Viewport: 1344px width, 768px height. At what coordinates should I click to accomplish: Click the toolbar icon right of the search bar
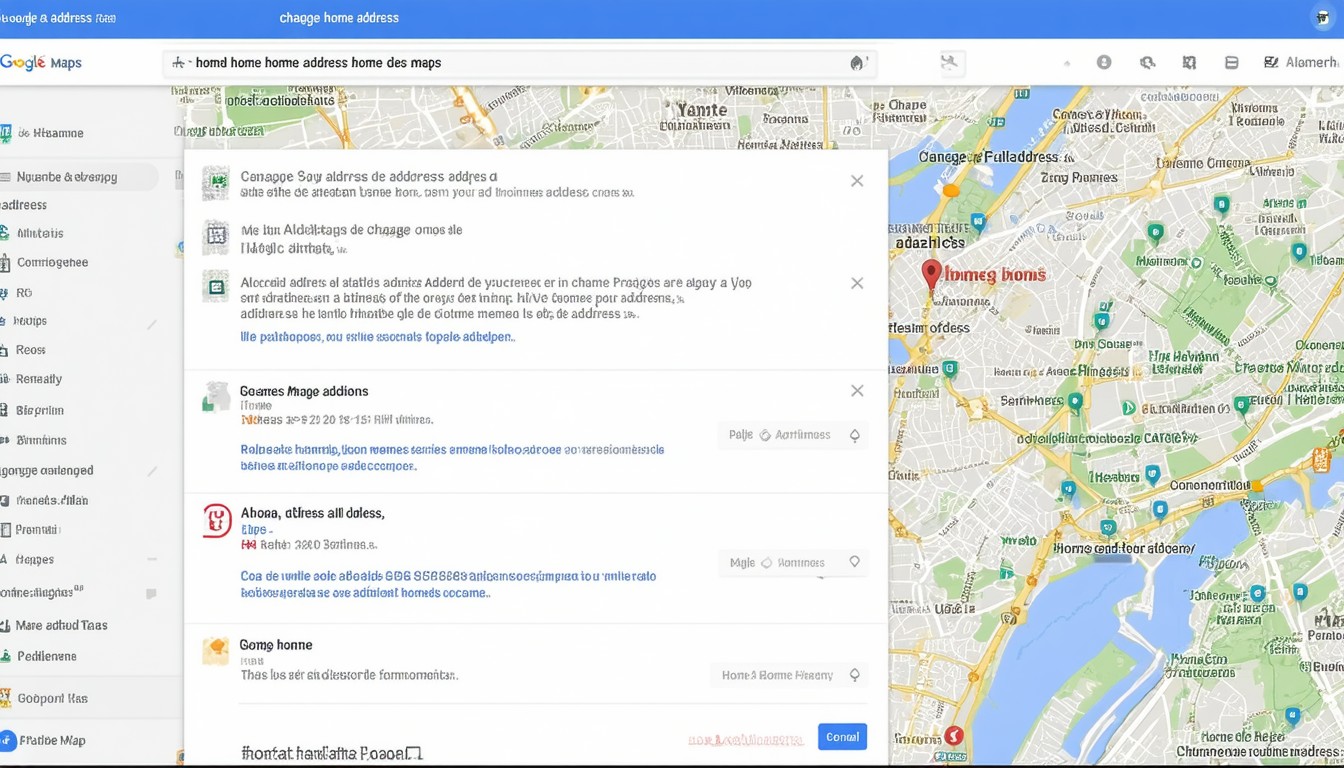[949, 63]
